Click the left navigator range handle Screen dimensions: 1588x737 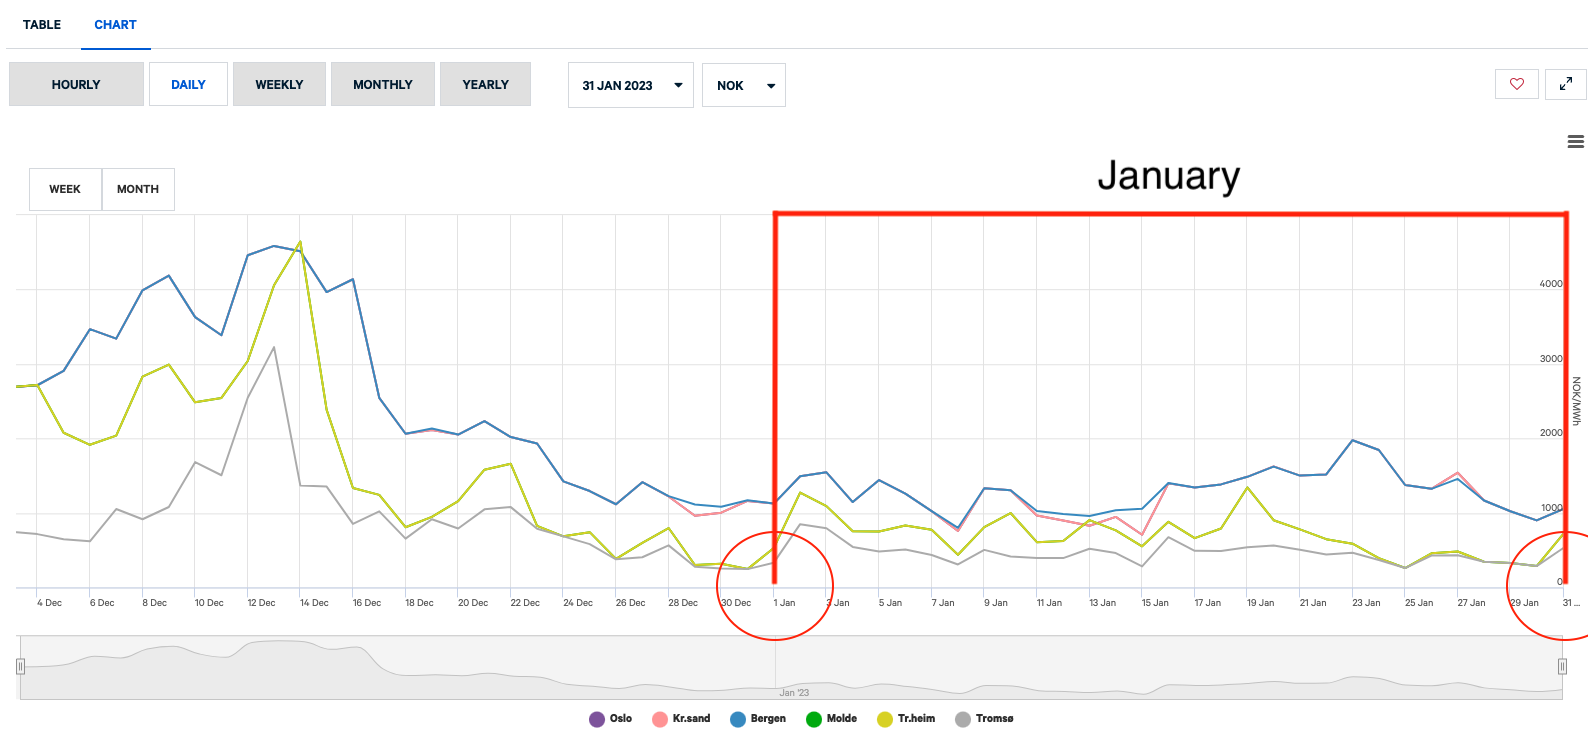tap(20, 667)
